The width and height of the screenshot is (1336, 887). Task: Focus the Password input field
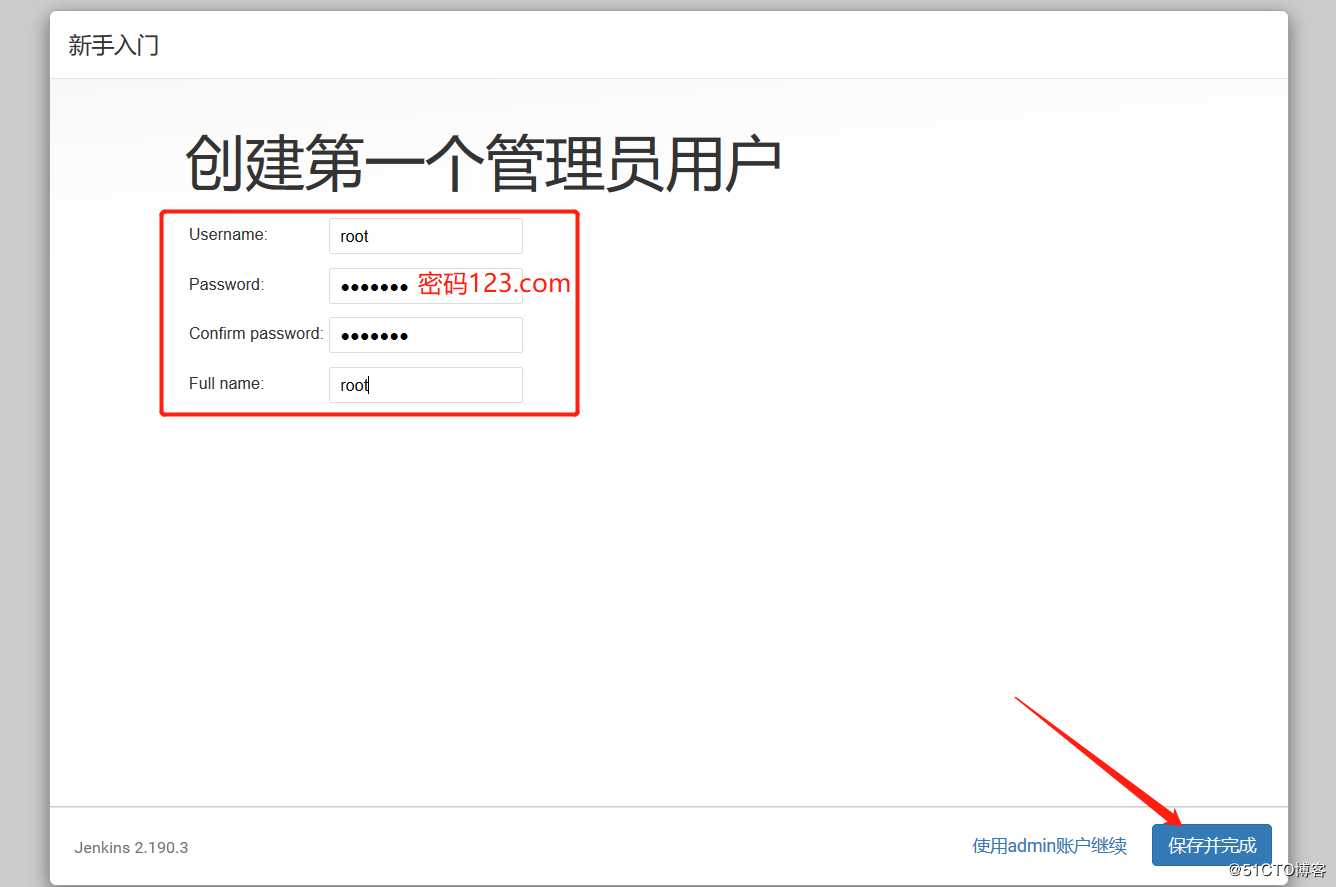point(426,286)
